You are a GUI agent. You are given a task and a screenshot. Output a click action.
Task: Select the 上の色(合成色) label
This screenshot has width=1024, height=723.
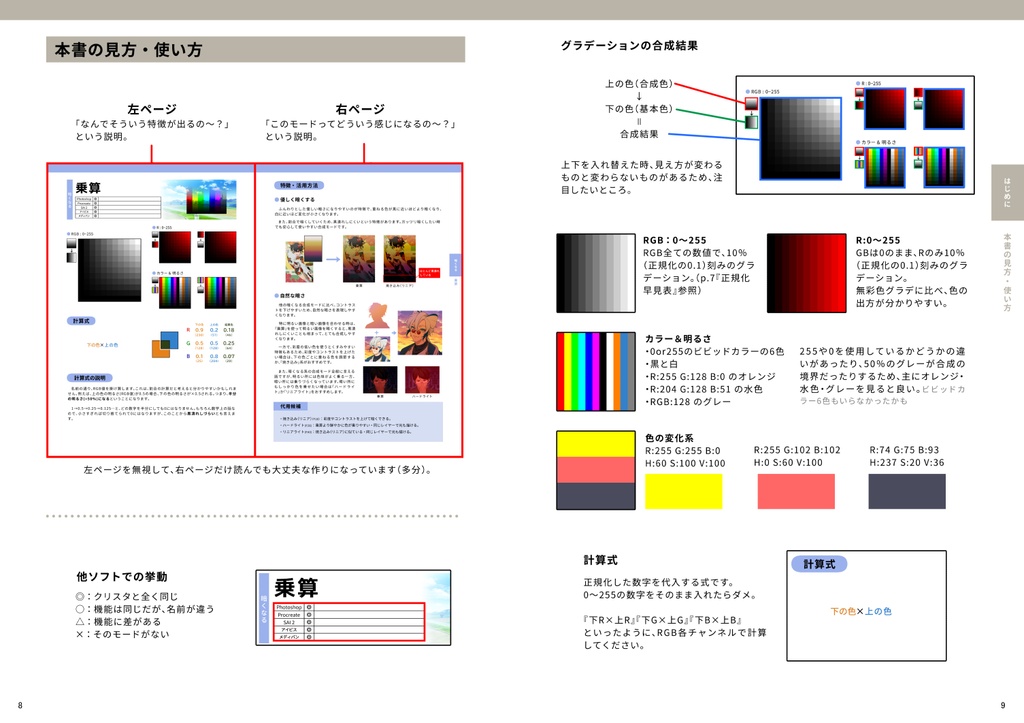click(x=639, y=84)
